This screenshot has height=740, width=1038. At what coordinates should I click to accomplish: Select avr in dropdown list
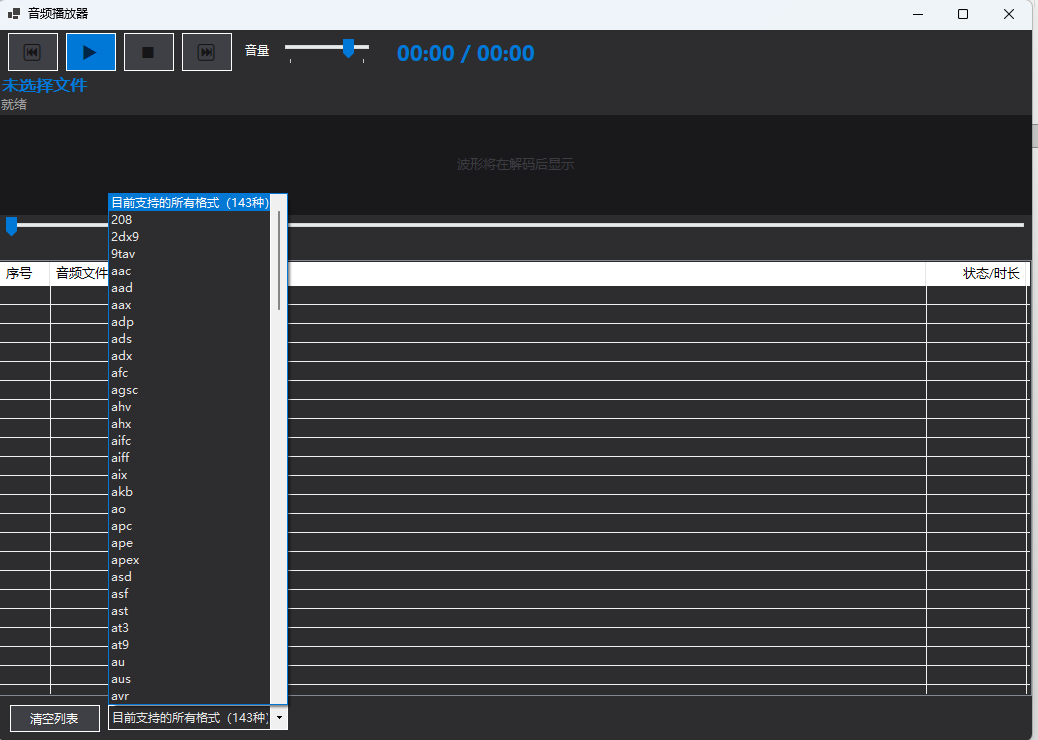coord(189,696)
